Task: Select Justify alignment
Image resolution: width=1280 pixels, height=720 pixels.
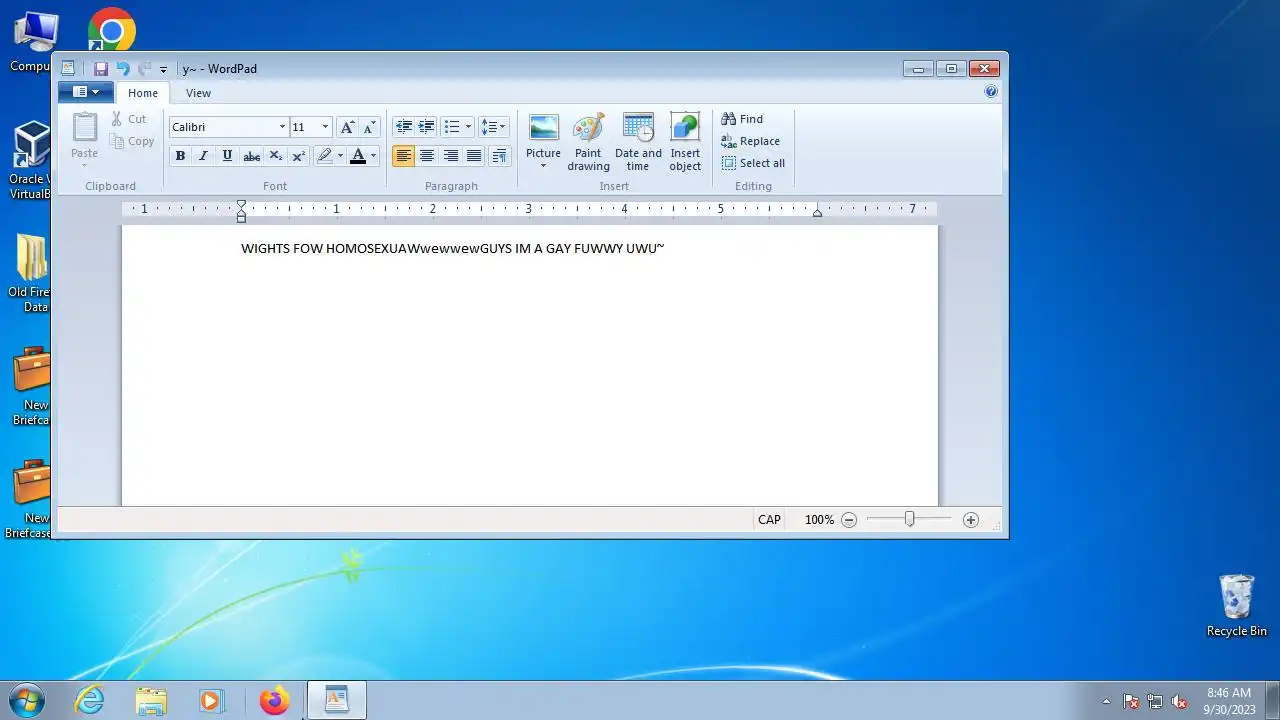Action: pos(474,156)
